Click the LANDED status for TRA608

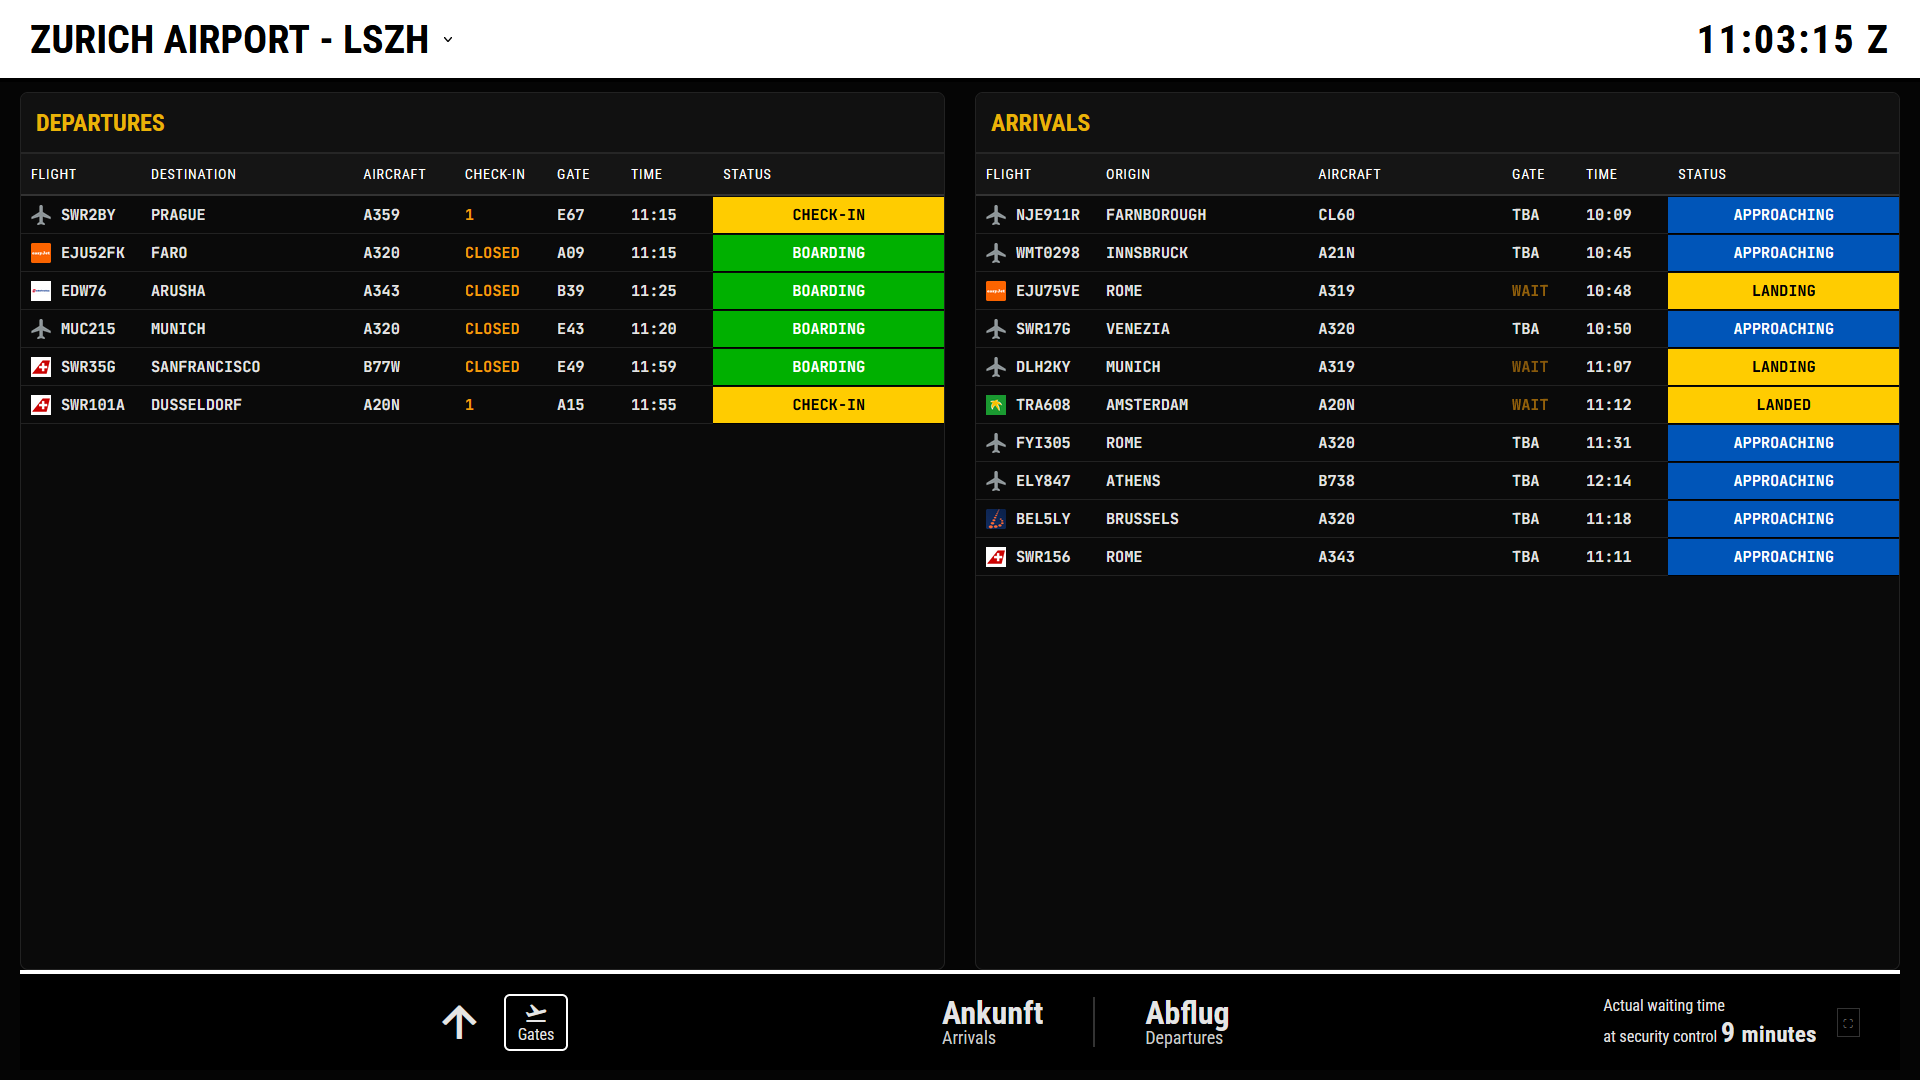[1783, 405]
